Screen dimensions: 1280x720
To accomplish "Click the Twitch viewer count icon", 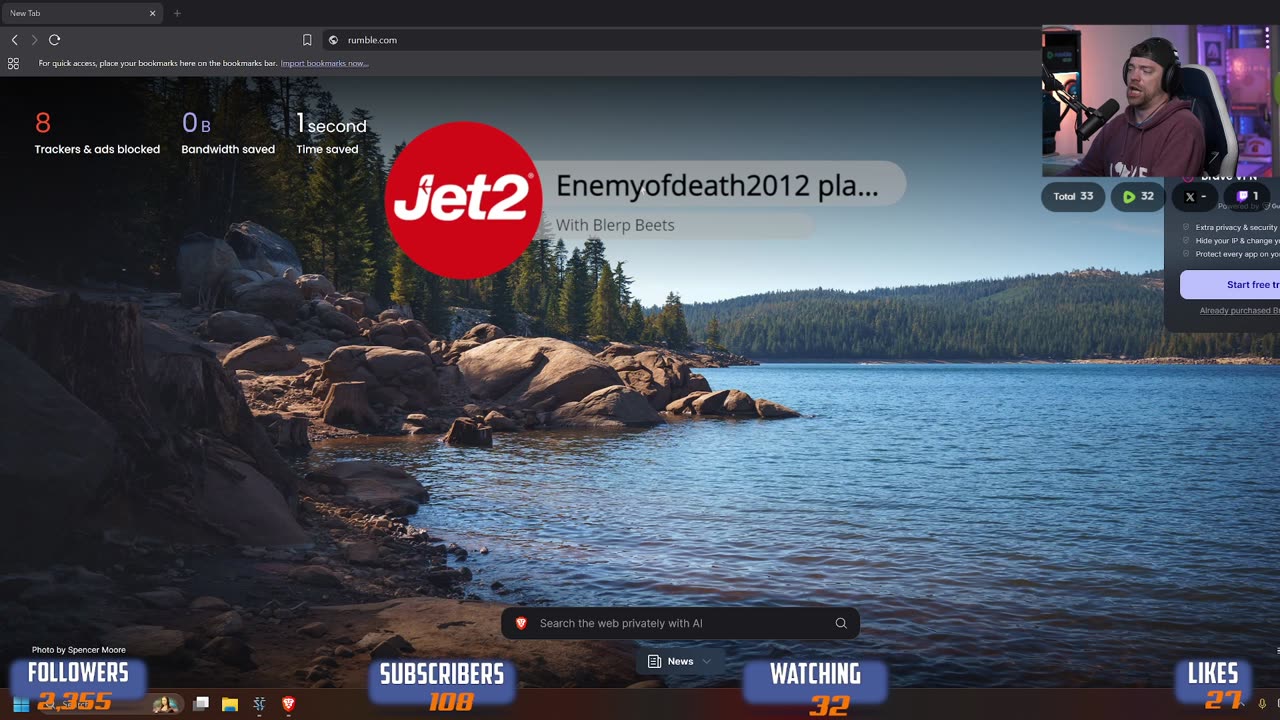I will click(1242, 197).
